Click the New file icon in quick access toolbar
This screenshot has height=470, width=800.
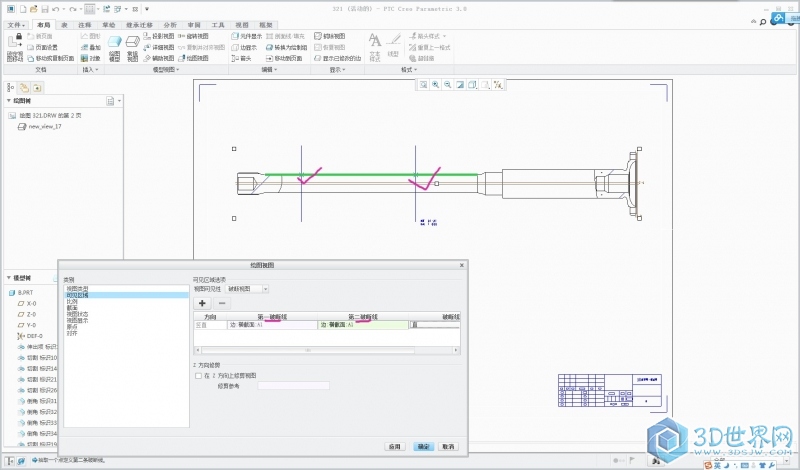pyautogui.click(x=22, y=9)
